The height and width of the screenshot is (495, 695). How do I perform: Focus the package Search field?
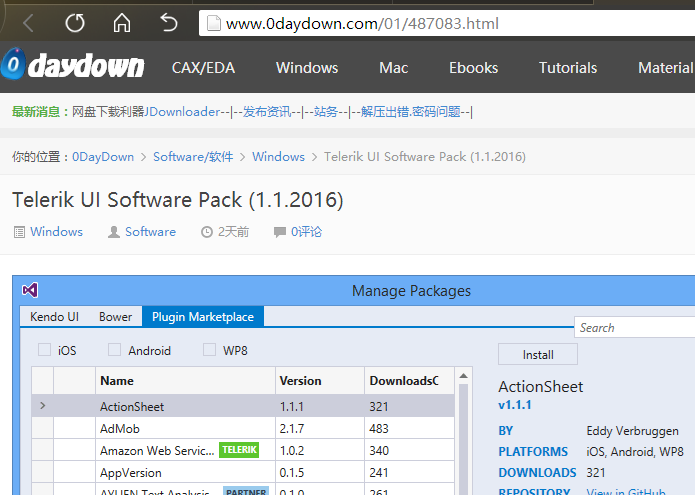click(x=635, y=327)
